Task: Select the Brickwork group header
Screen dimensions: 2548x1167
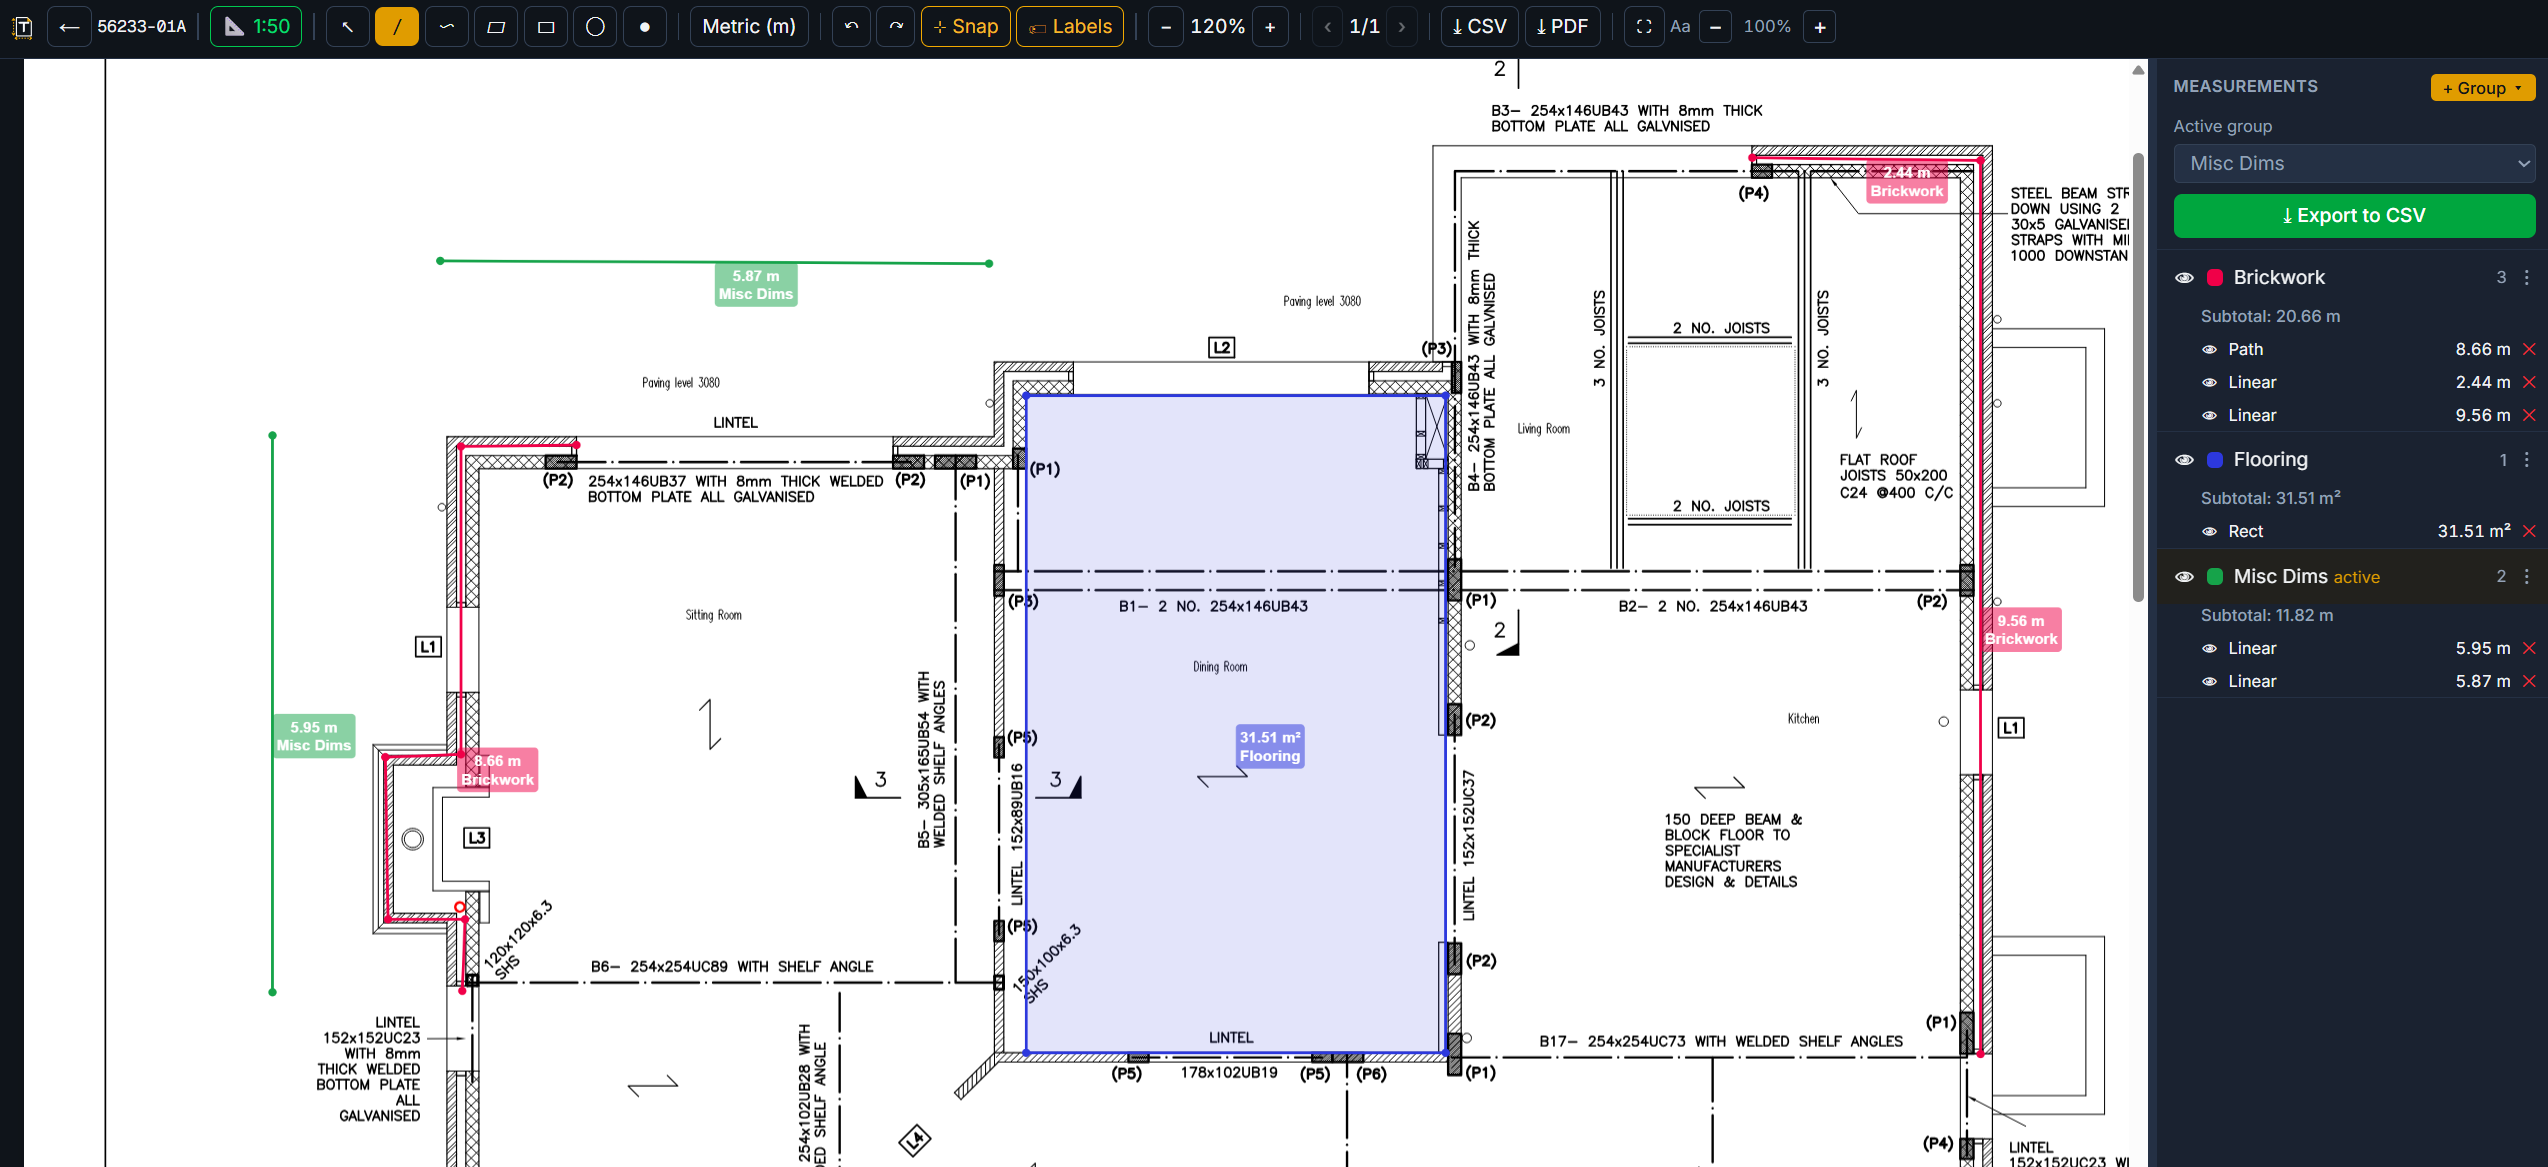Action: coord(2353,278)
